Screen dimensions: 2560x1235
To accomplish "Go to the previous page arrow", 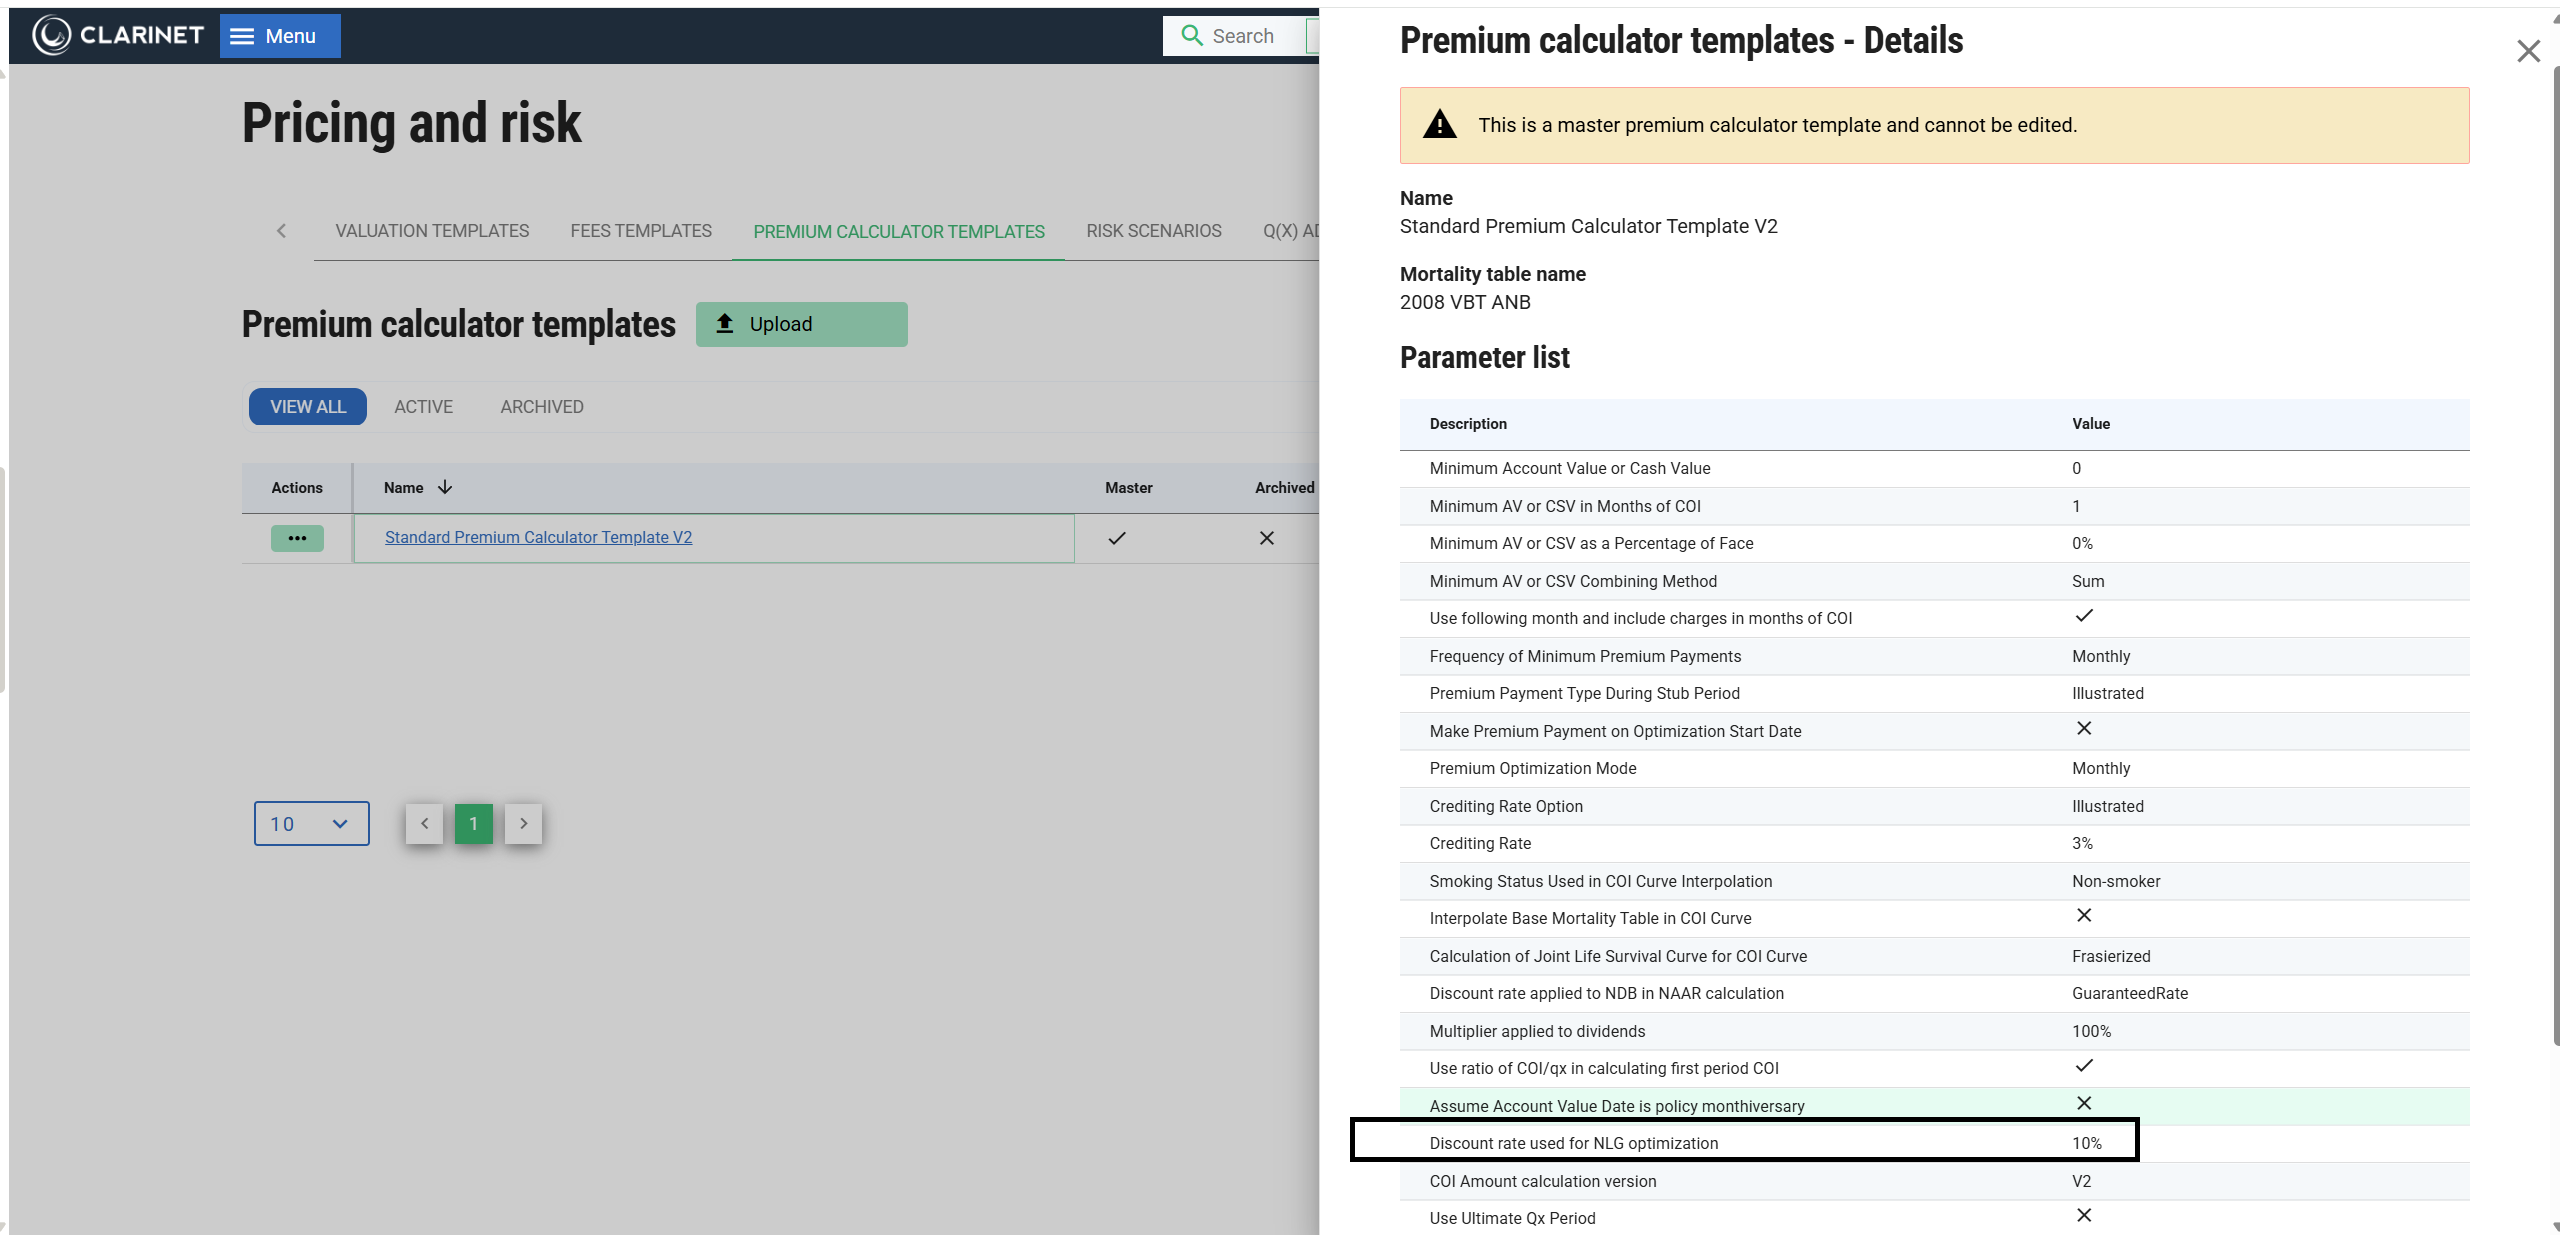I will [x=424, y=824].
